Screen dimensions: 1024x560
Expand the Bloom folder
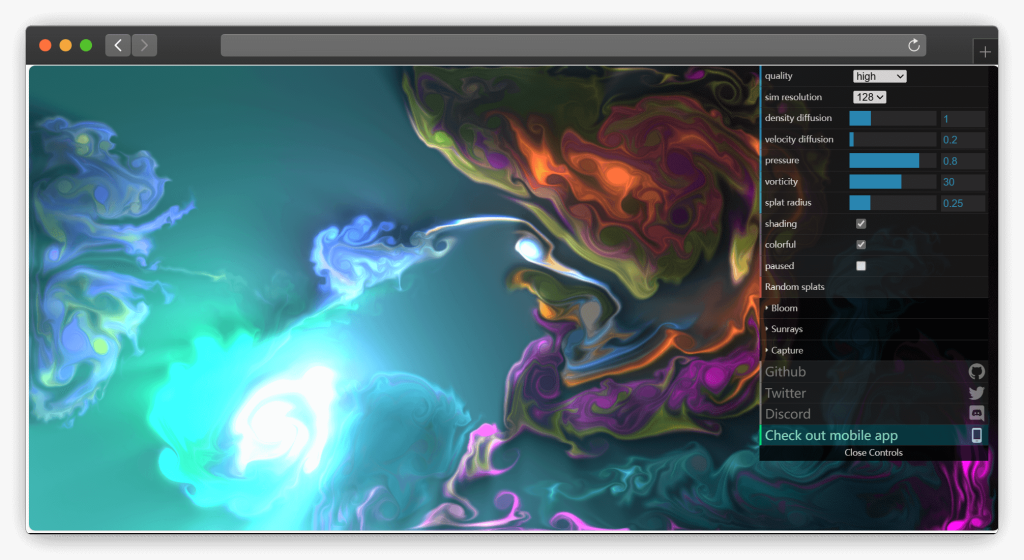[x=785, y=308]
